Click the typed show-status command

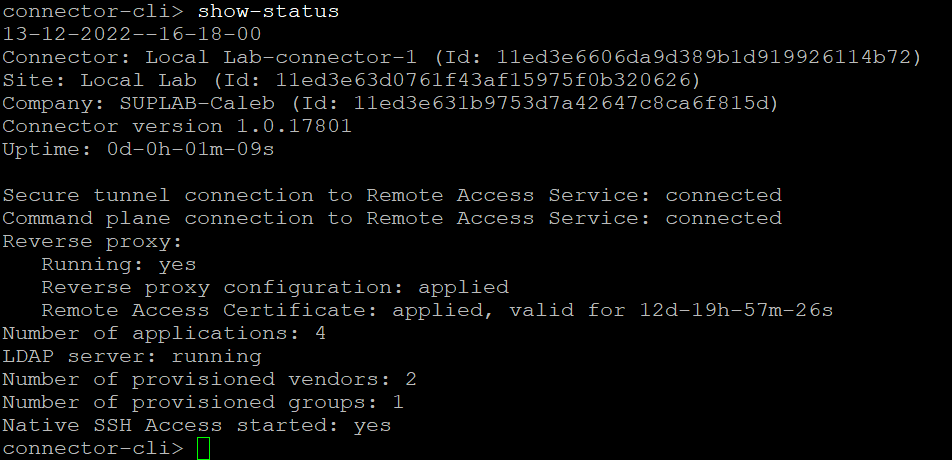tap(269, 12)
